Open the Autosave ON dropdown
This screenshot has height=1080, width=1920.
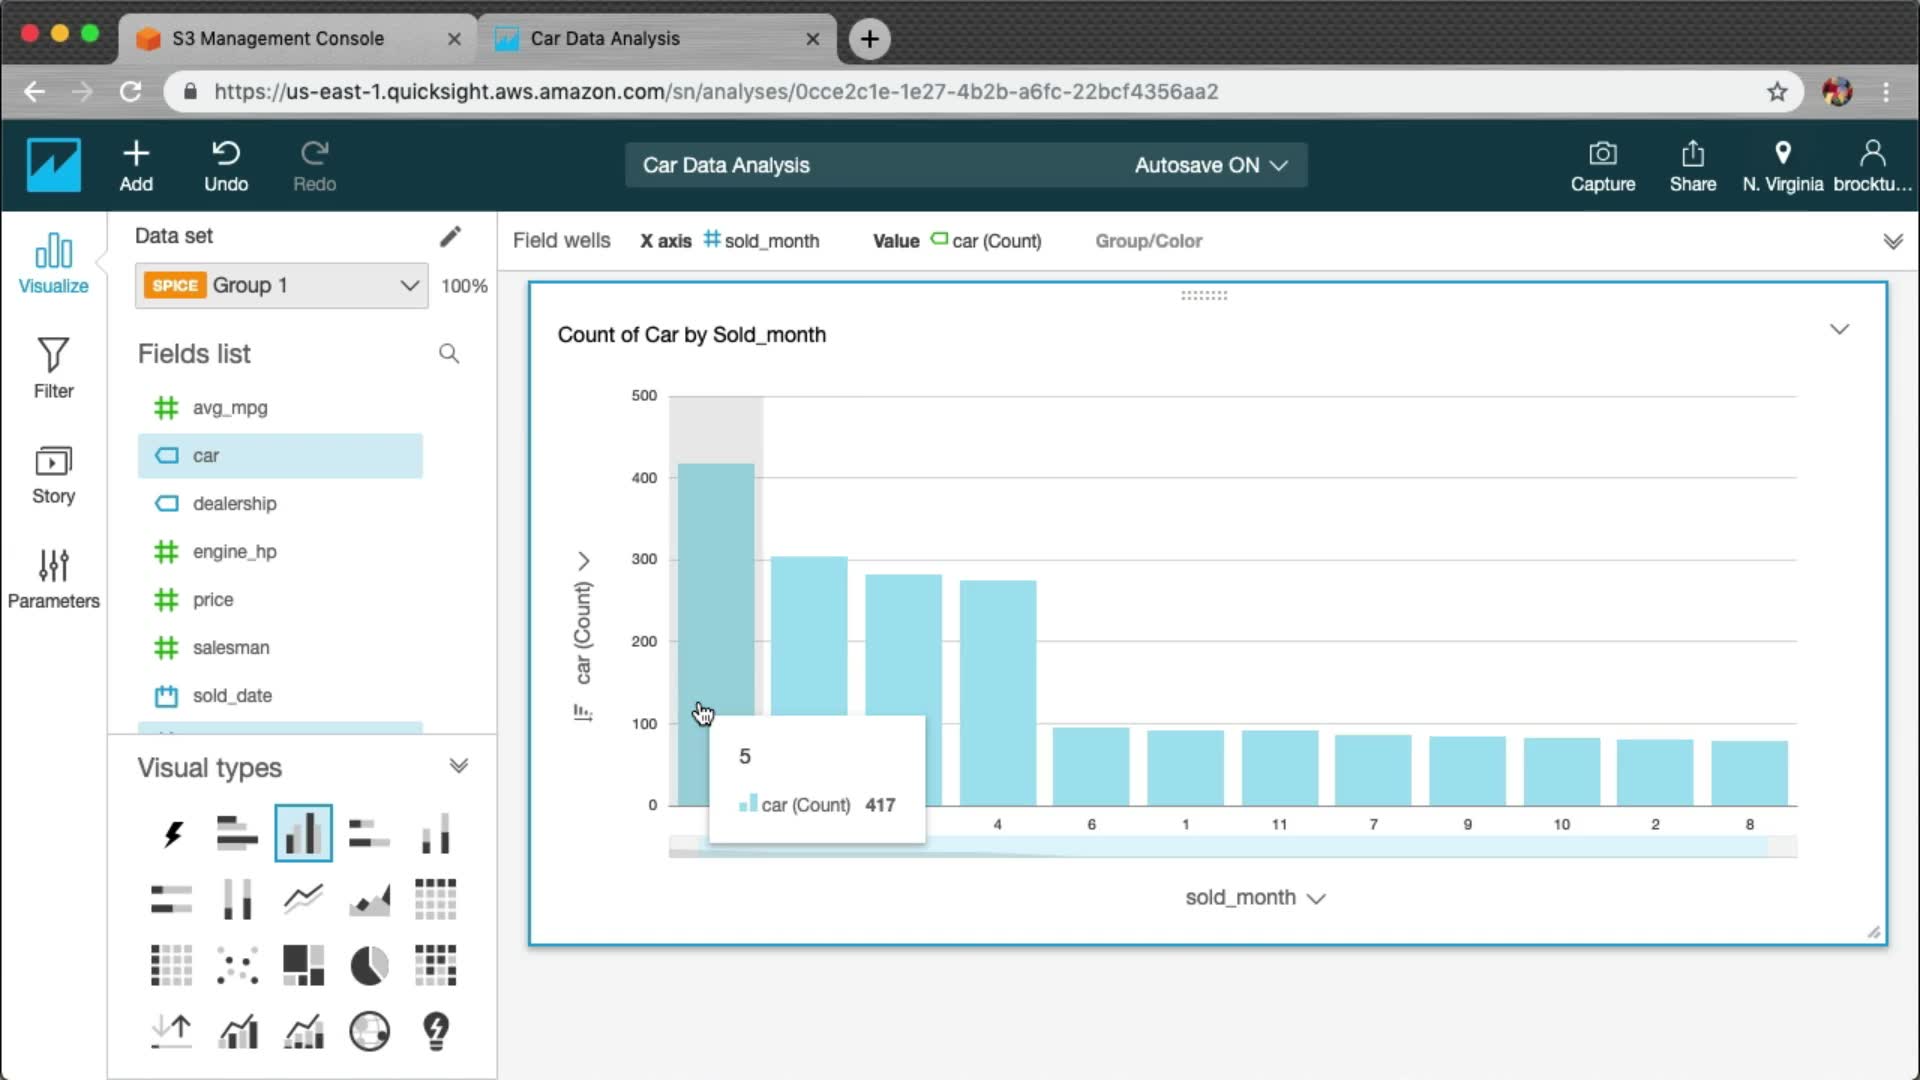click(1210, 165)
